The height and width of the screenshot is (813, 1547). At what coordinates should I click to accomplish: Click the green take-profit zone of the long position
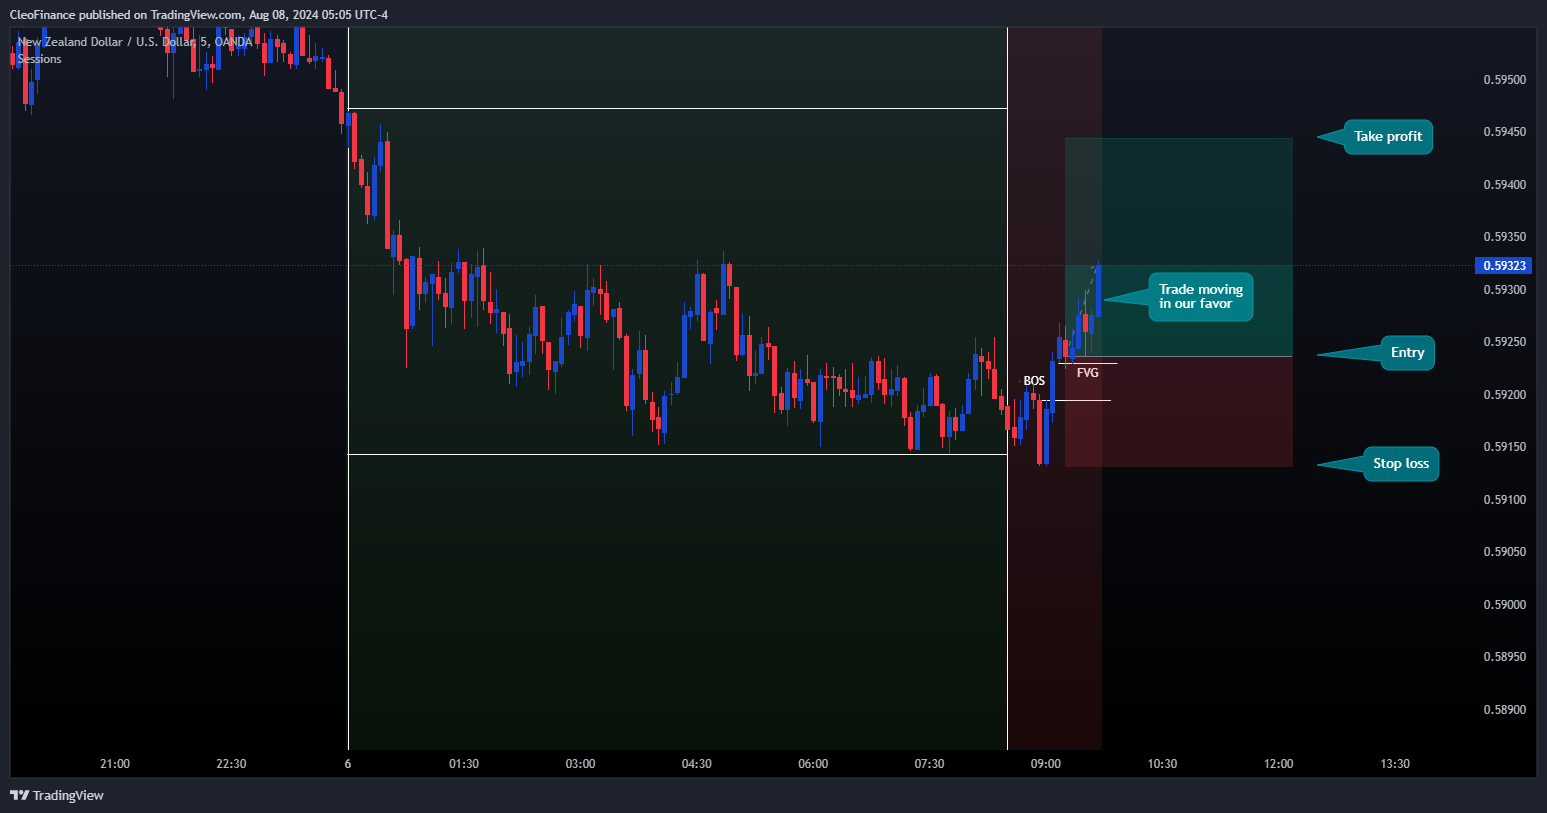[x=1179, y=247]
